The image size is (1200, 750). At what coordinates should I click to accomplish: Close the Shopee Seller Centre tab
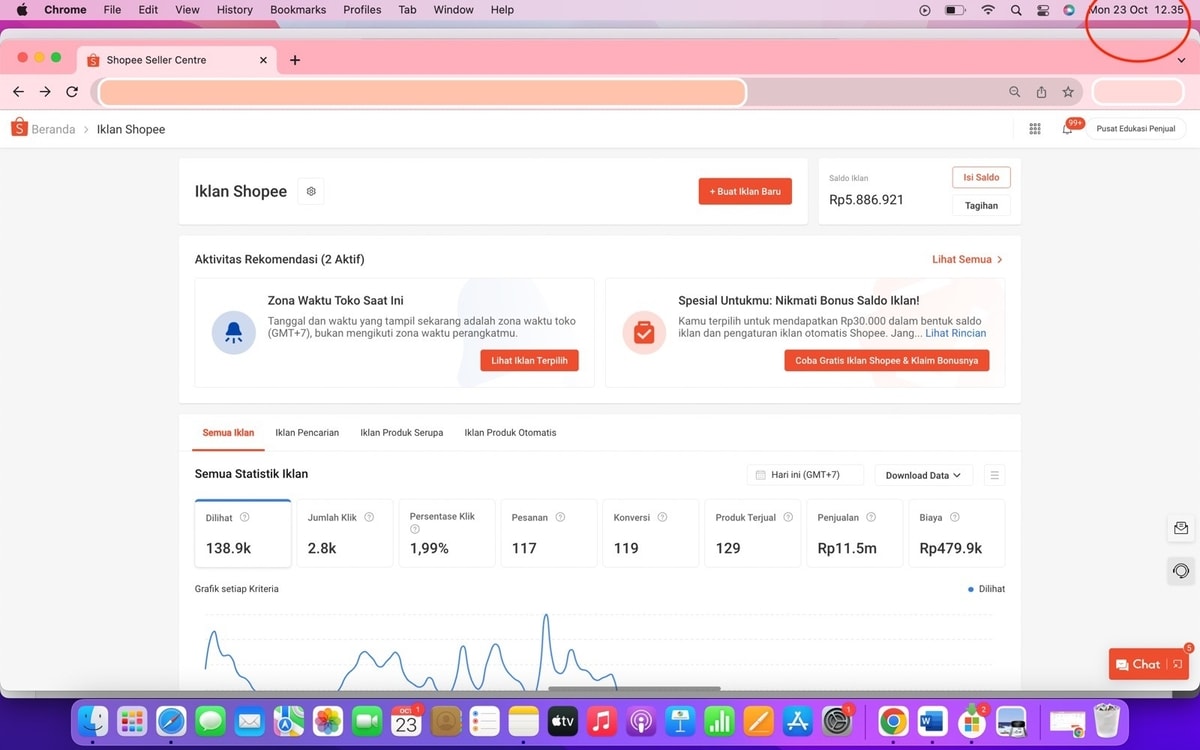(264, 60)
